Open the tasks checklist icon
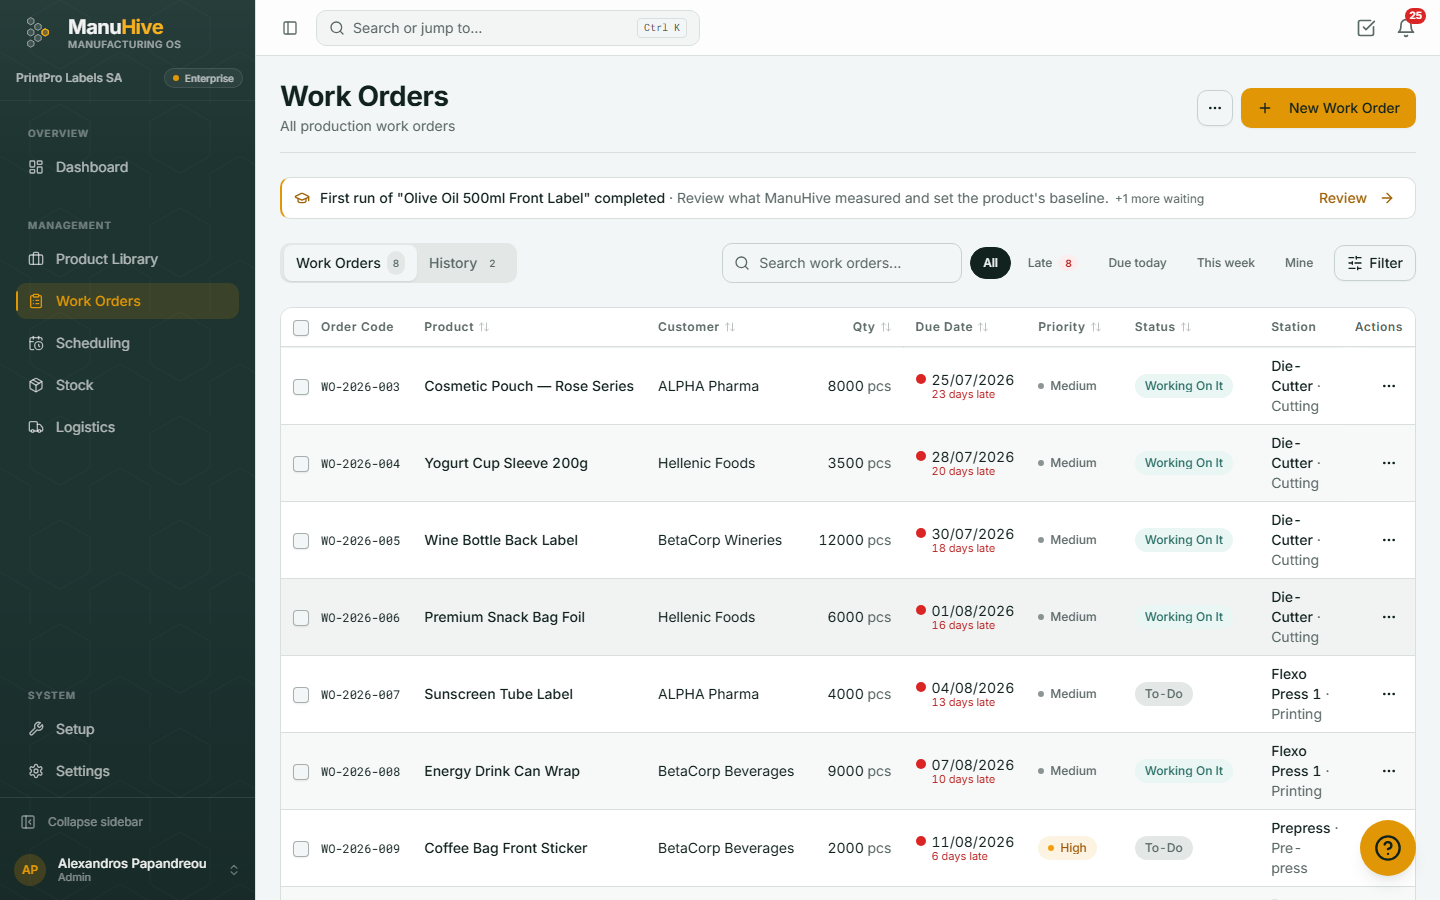The image size is (1440, 900). [x=1366, y=28]
